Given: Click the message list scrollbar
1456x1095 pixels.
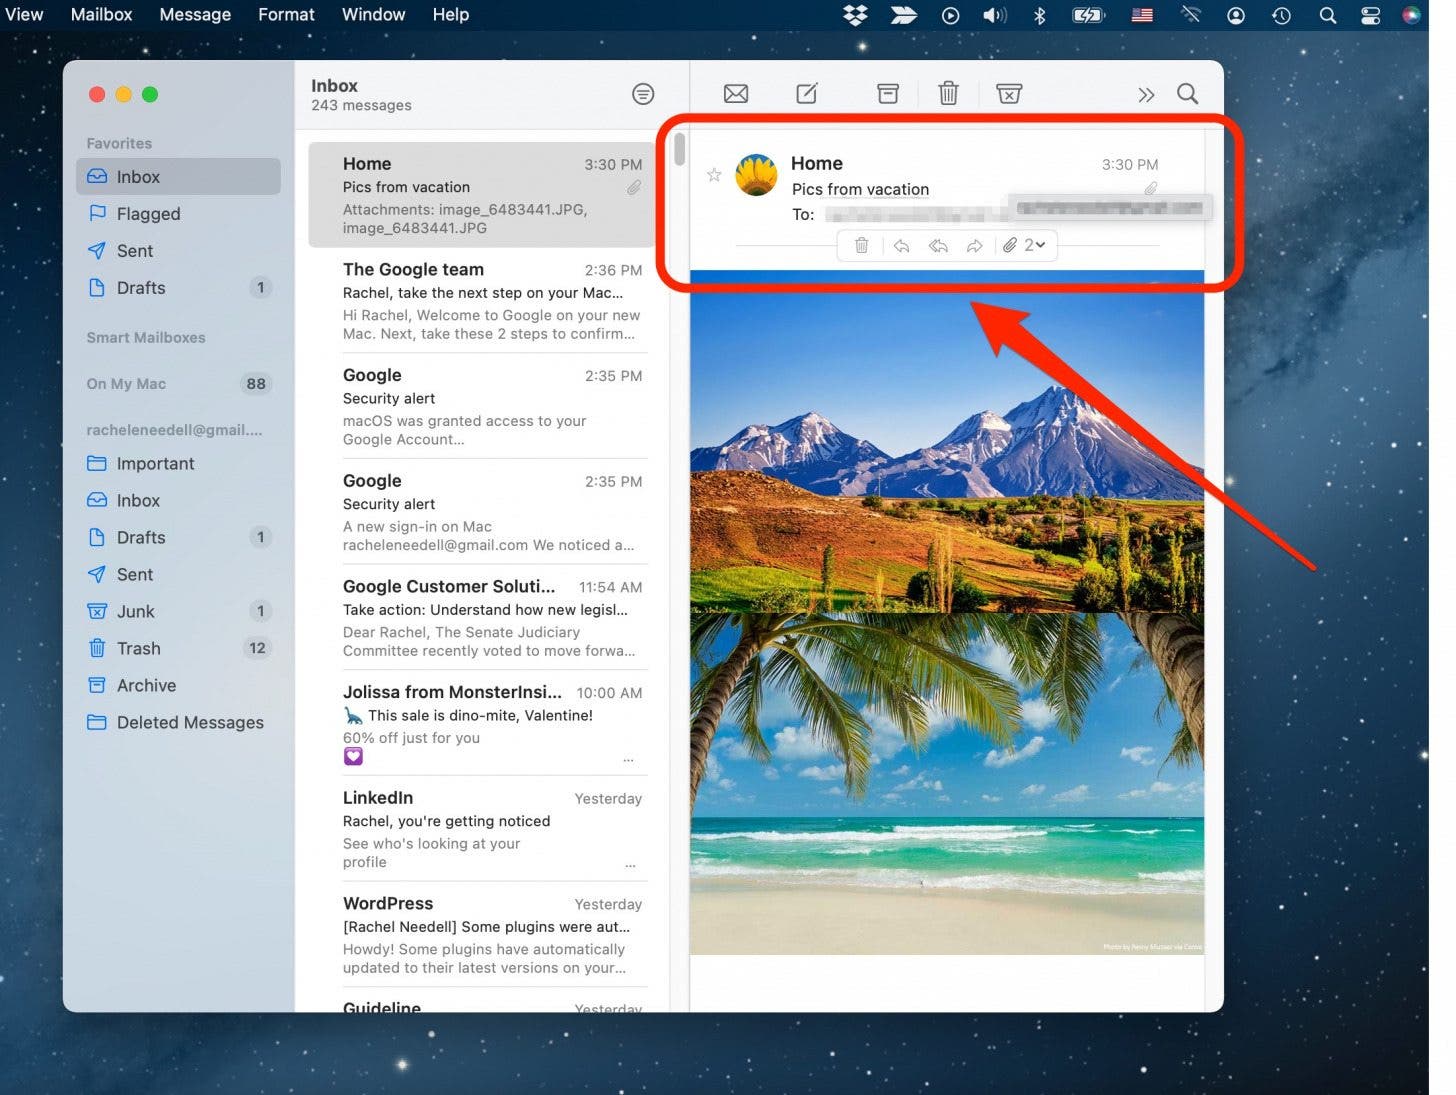Looking at the screenshot, I should pos(680,150).
